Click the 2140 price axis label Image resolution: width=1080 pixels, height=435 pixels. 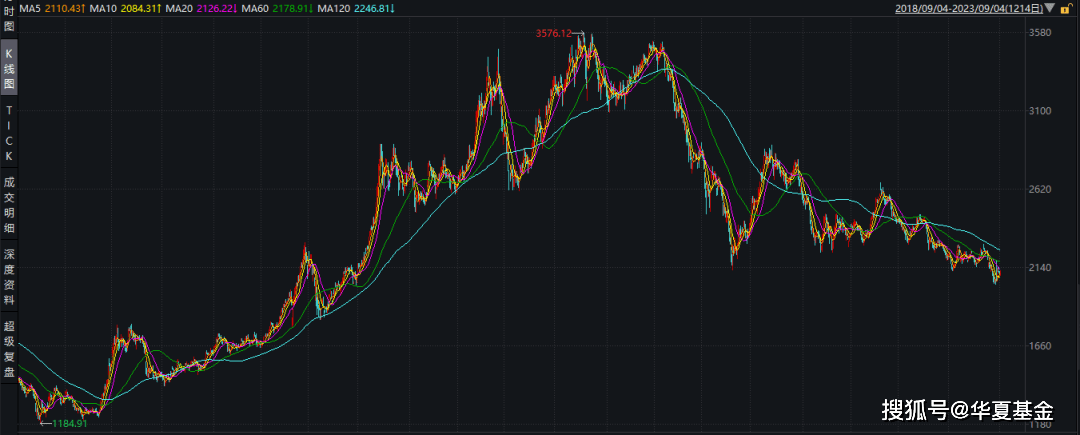point(1040,268)
